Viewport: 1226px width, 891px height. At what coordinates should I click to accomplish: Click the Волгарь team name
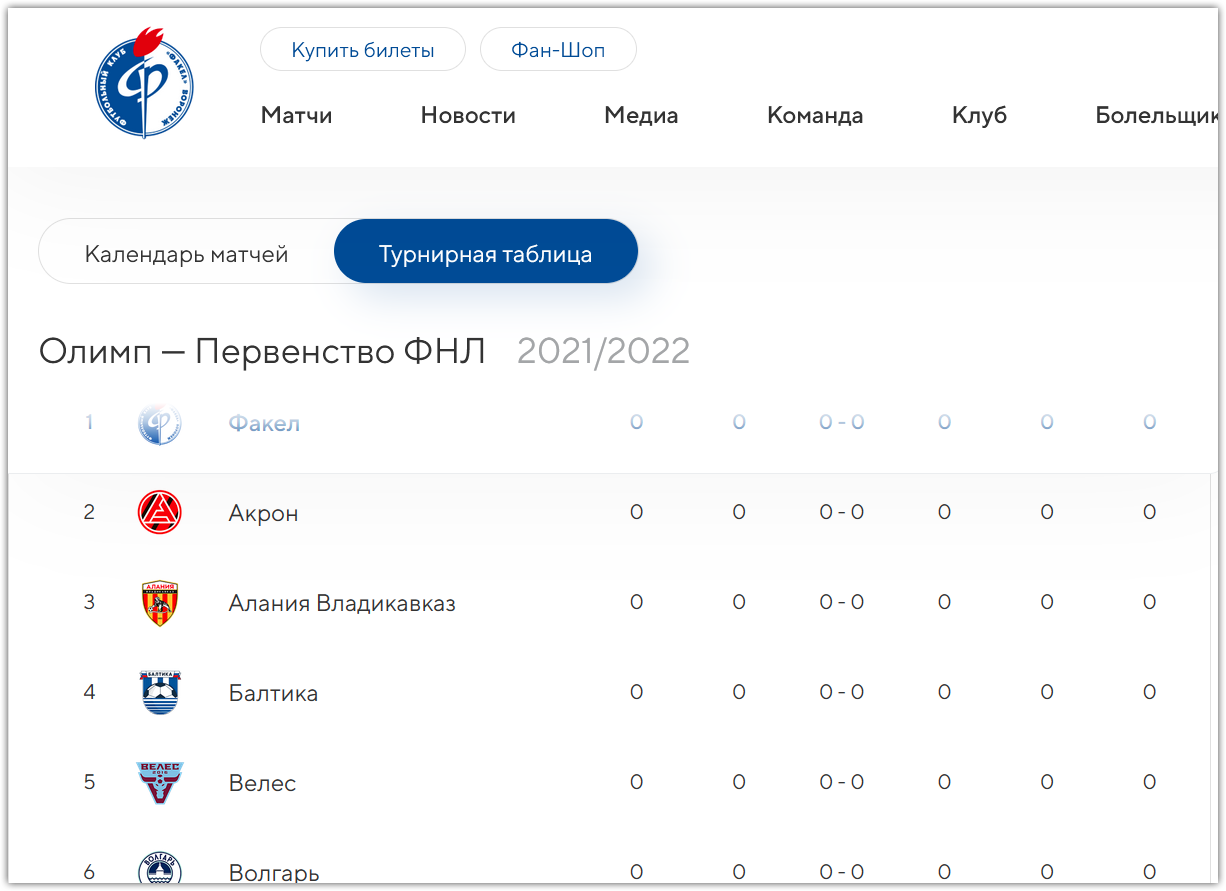pos(274,873)
